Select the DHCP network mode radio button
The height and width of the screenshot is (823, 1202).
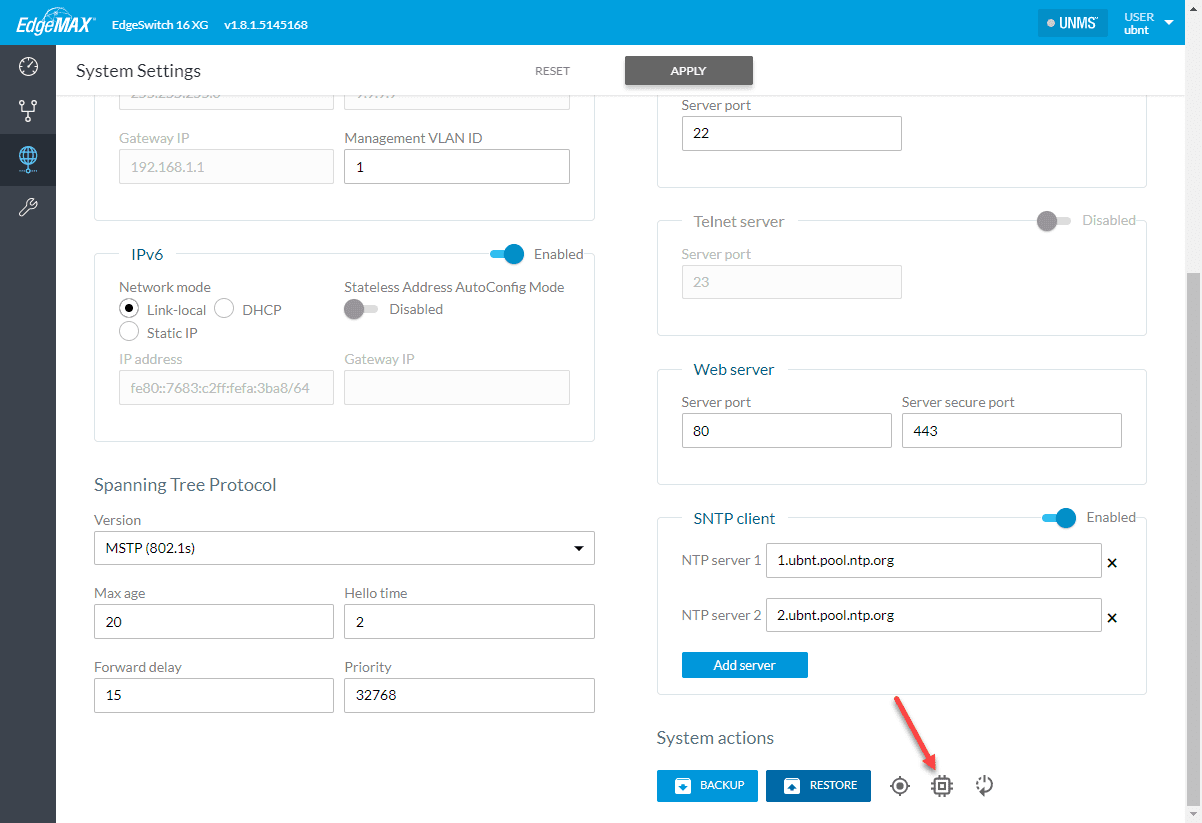tap(224, 309)
